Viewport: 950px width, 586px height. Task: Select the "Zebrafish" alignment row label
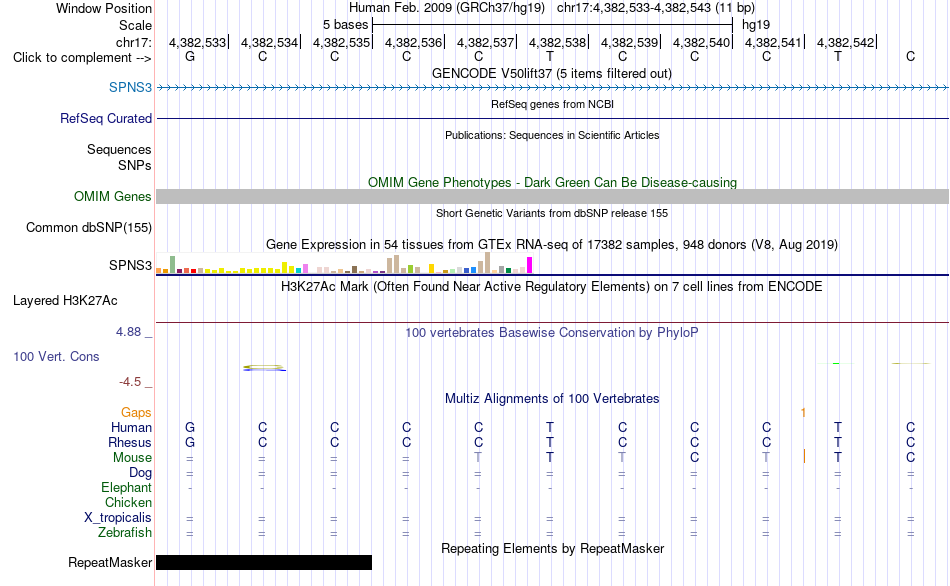(125, 532)
